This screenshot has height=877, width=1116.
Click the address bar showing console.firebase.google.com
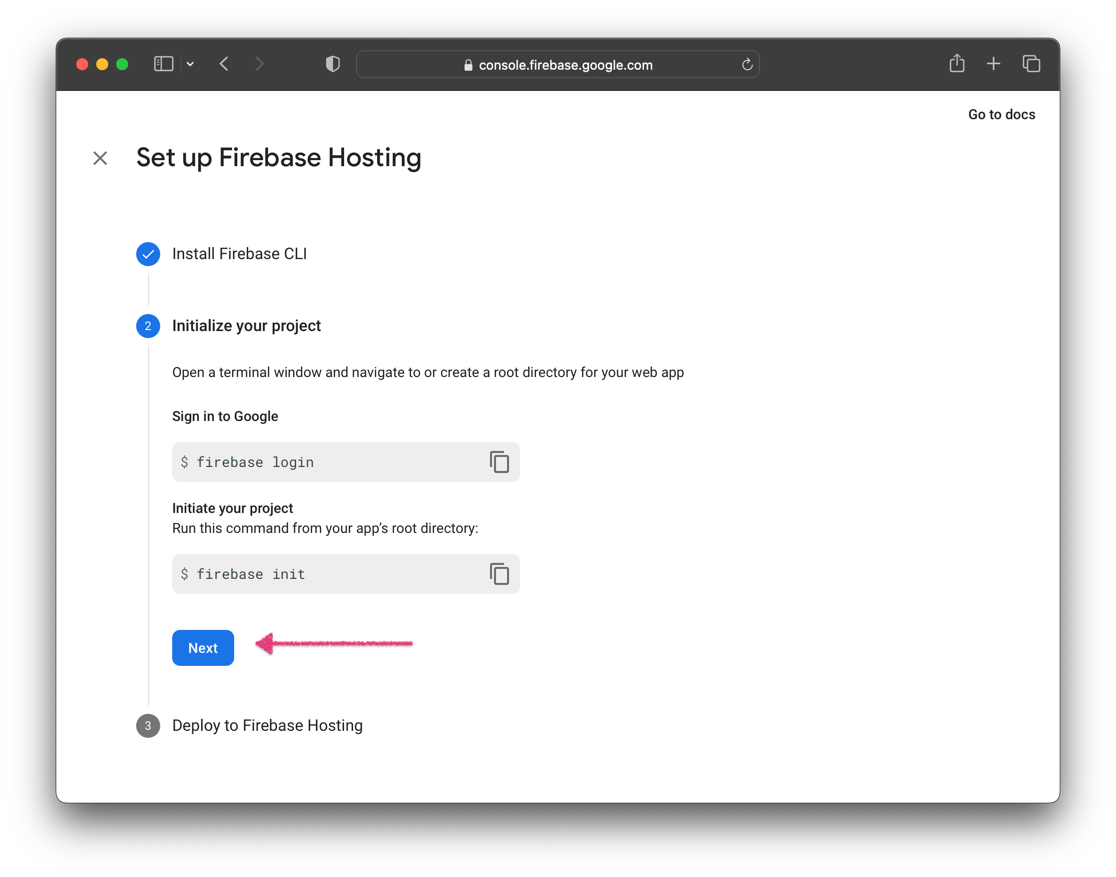(x=558, y=65)
